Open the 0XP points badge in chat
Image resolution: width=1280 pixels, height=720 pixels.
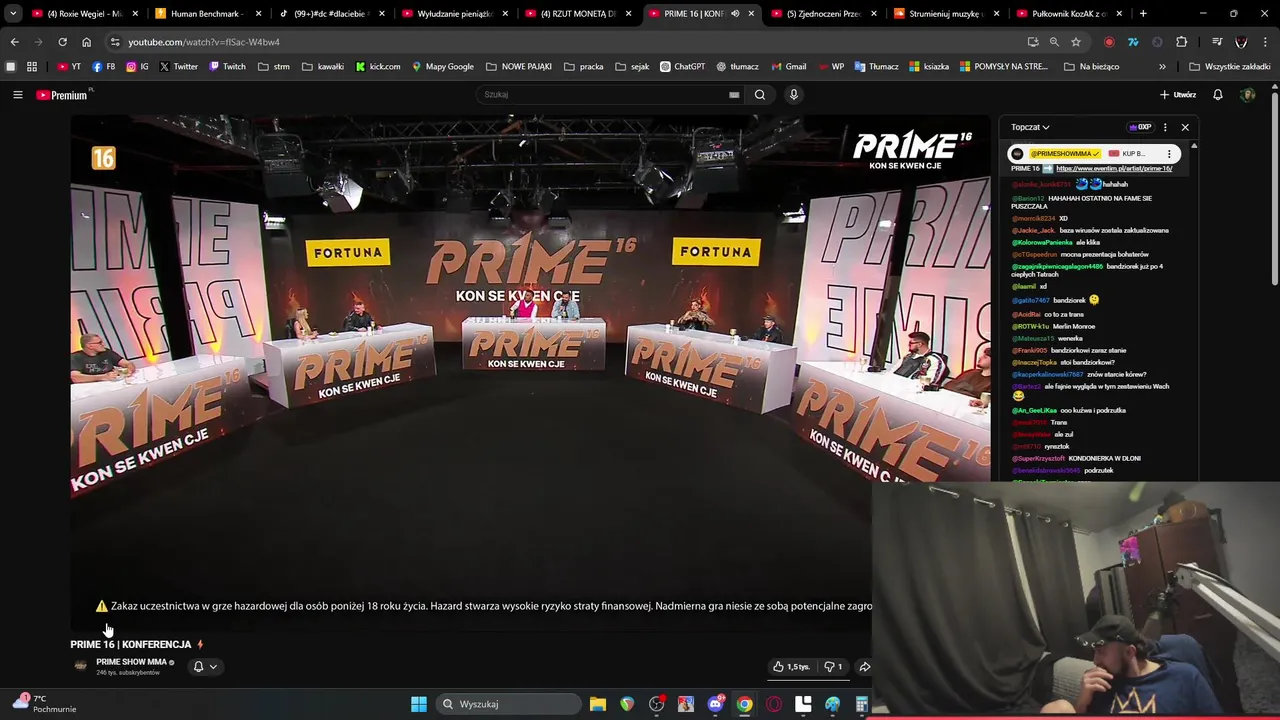pyautogui.click(x=1140, y=127)
